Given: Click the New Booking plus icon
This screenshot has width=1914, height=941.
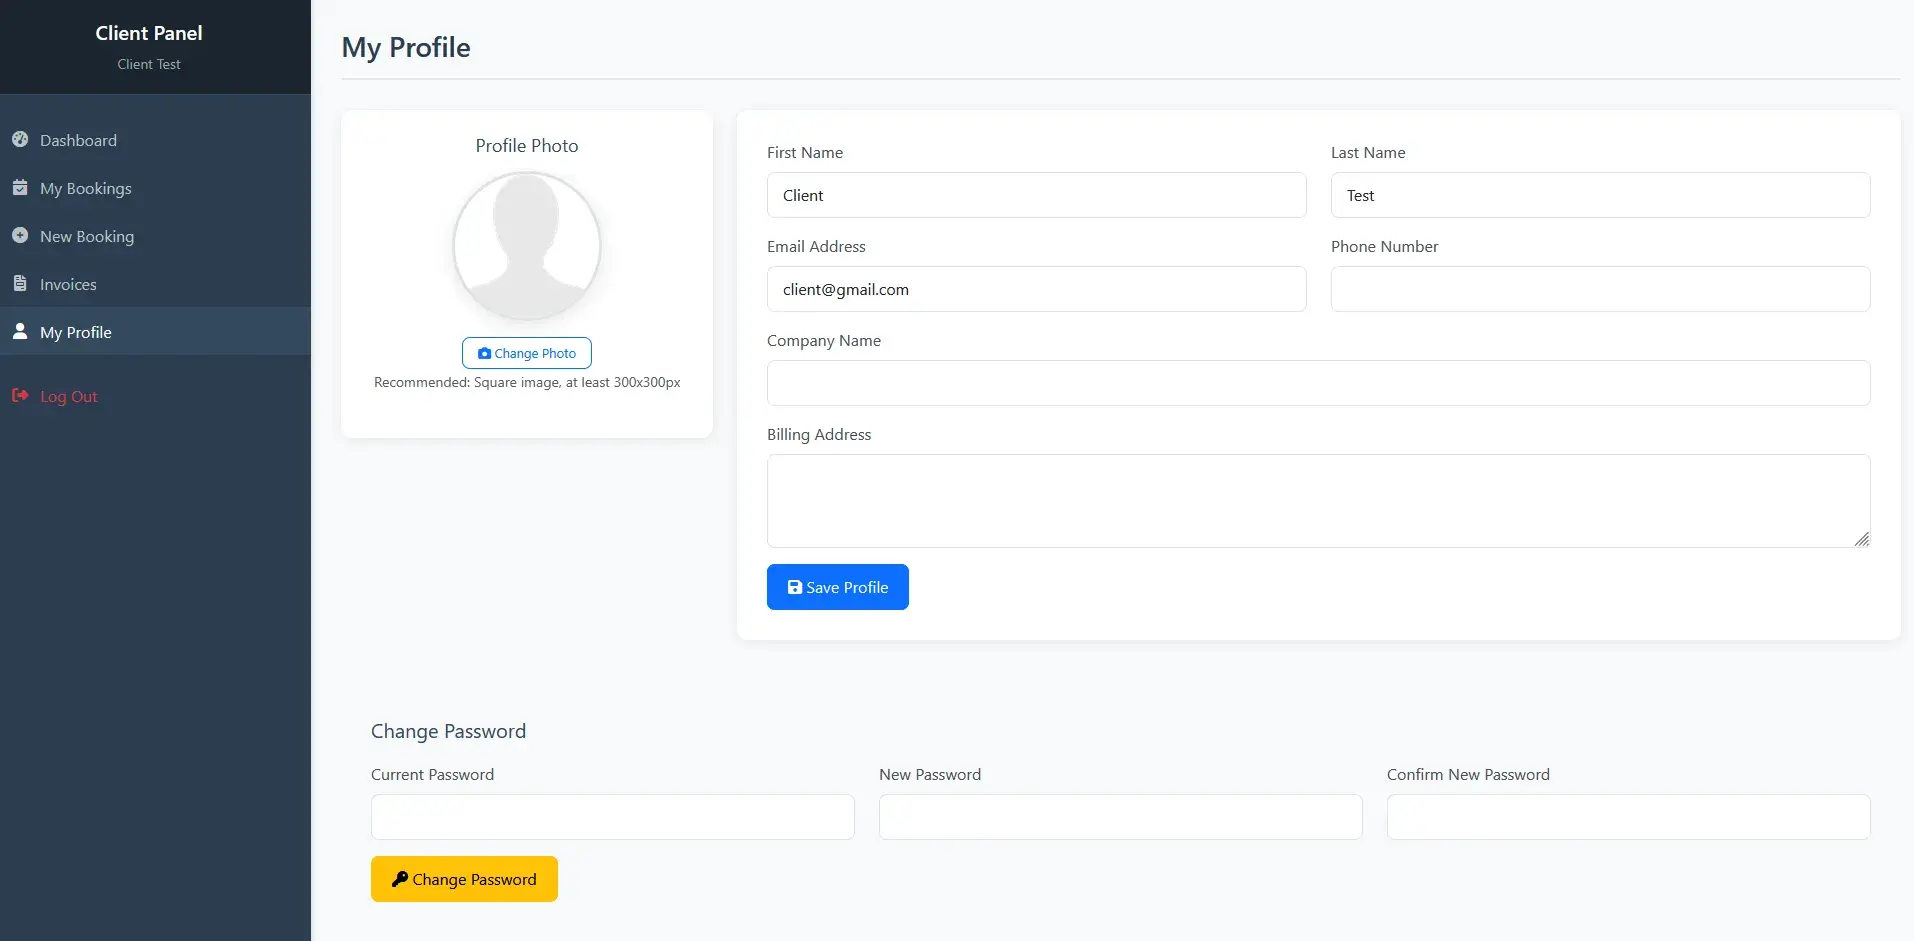Looking at the screenshot, I should (20, 236).
